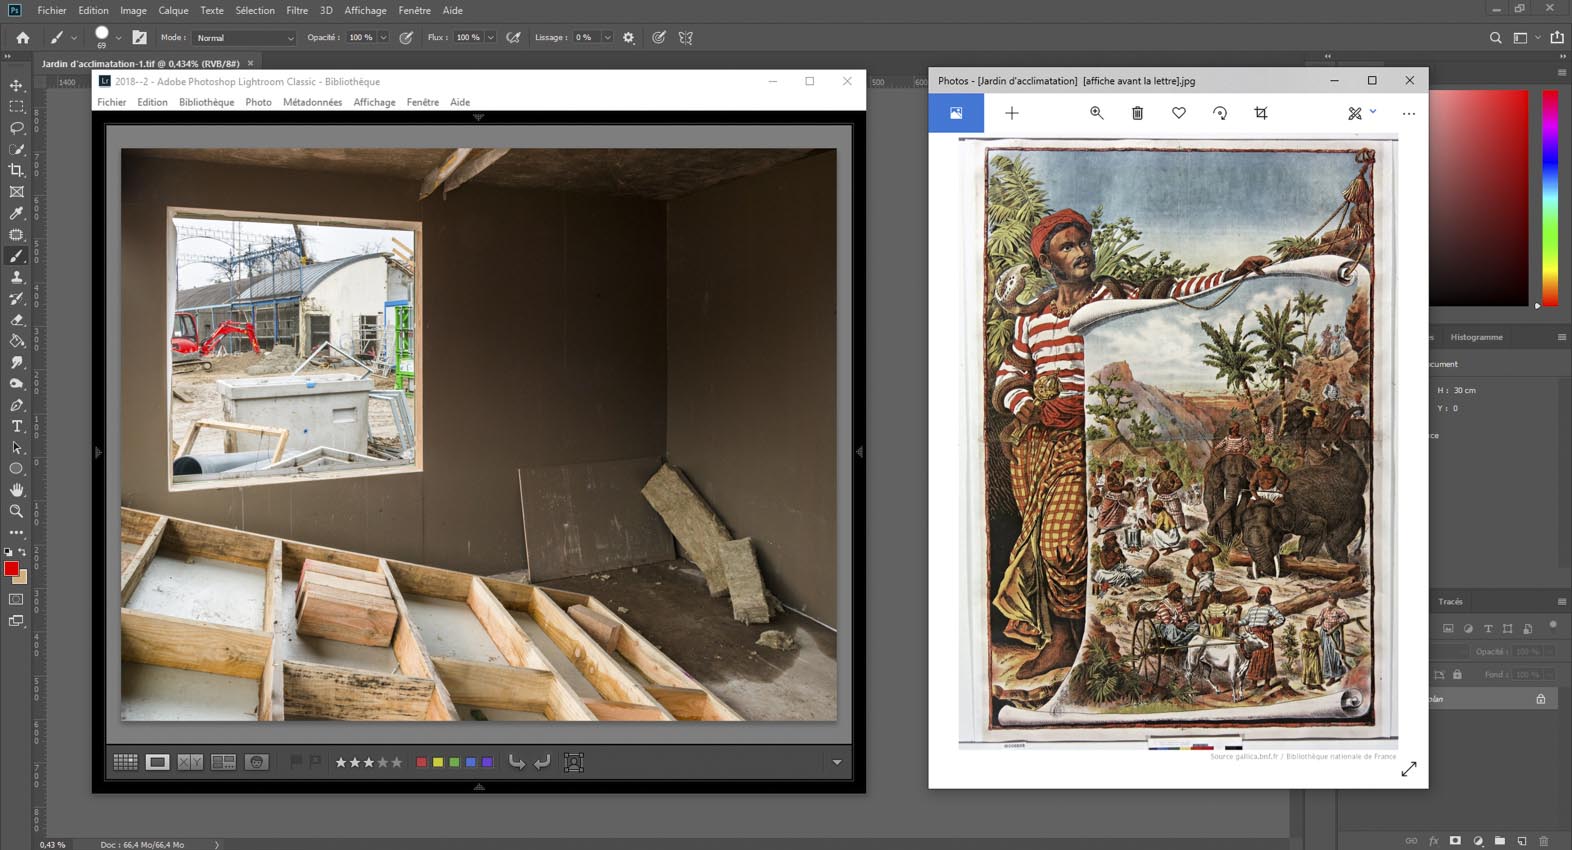The height and width of the screenshot is (850, 1572).
Task: Rotate photo left in Lightroom toolbar
Action: point(516,762)
